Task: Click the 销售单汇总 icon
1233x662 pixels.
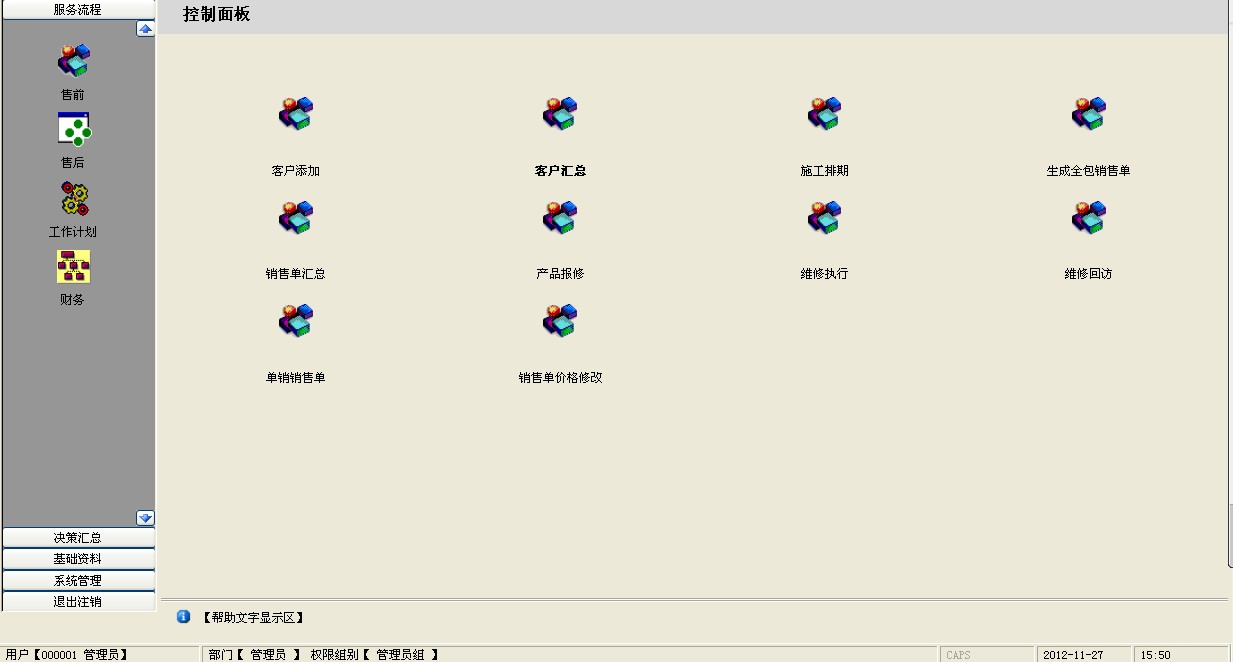Action: (296, 217)
